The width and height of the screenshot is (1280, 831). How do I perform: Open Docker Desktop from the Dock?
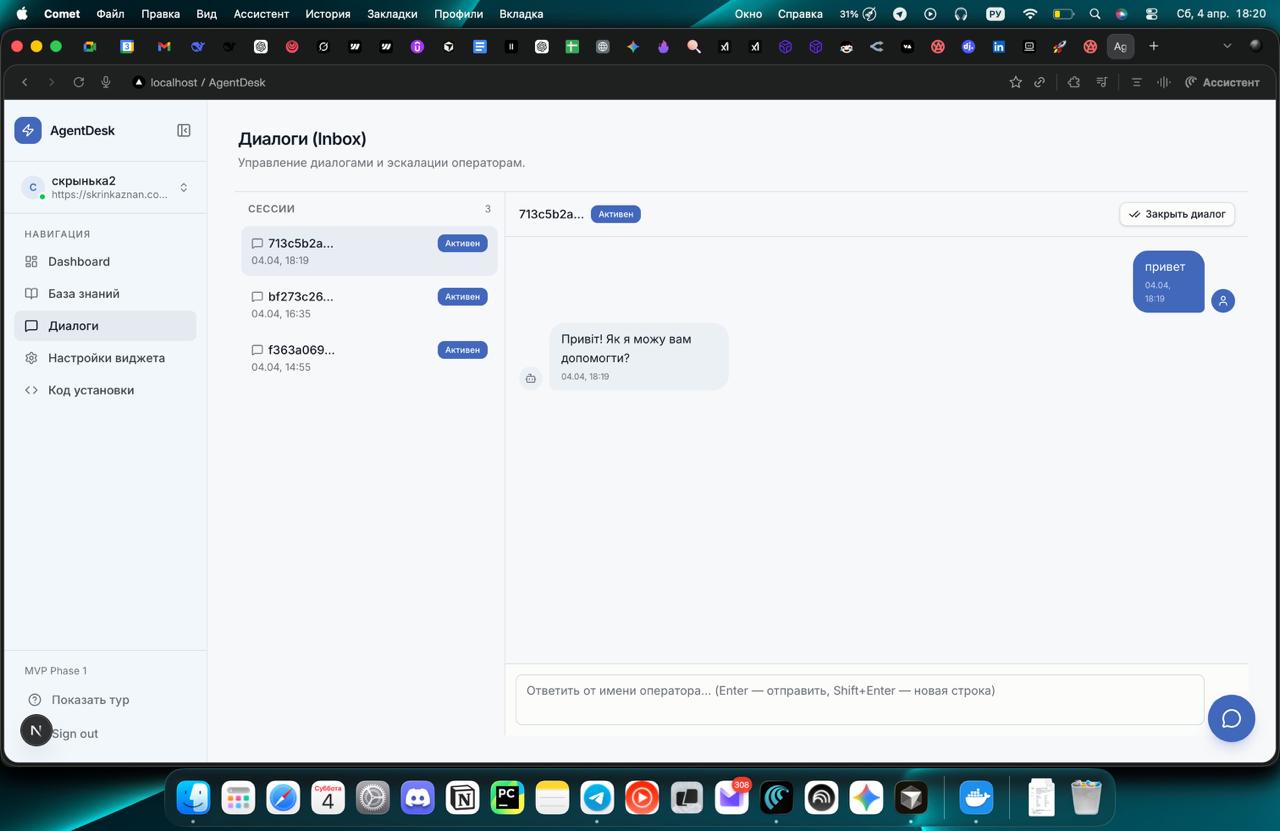[976, 797]
